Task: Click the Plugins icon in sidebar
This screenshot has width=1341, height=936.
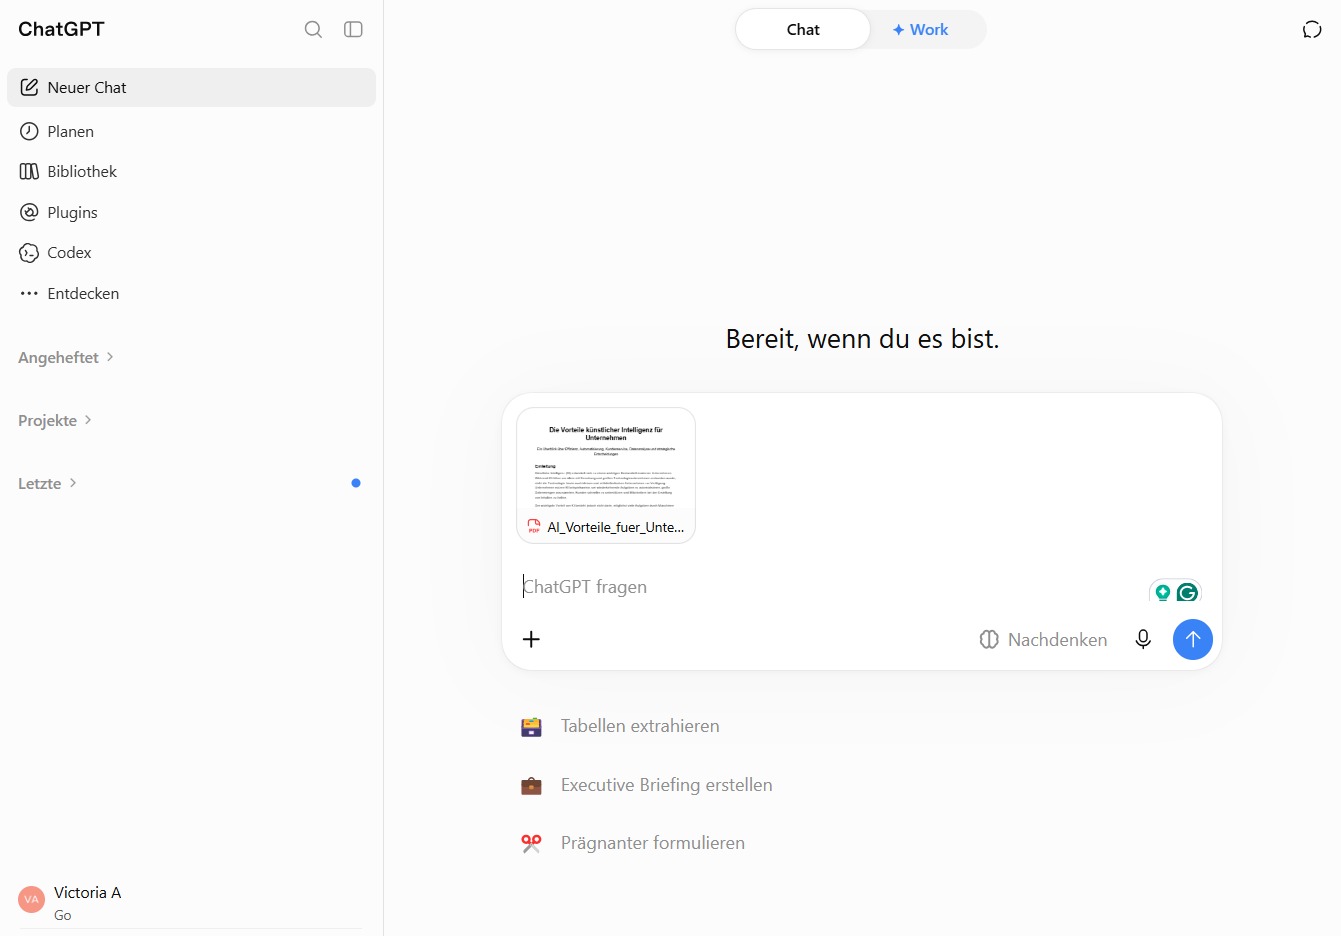Action: [29, 212]
